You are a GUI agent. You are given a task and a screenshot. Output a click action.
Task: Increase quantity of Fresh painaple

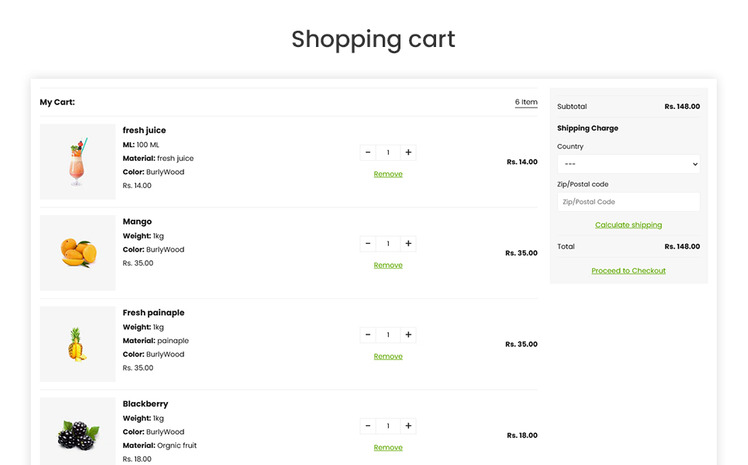[408, 335]
